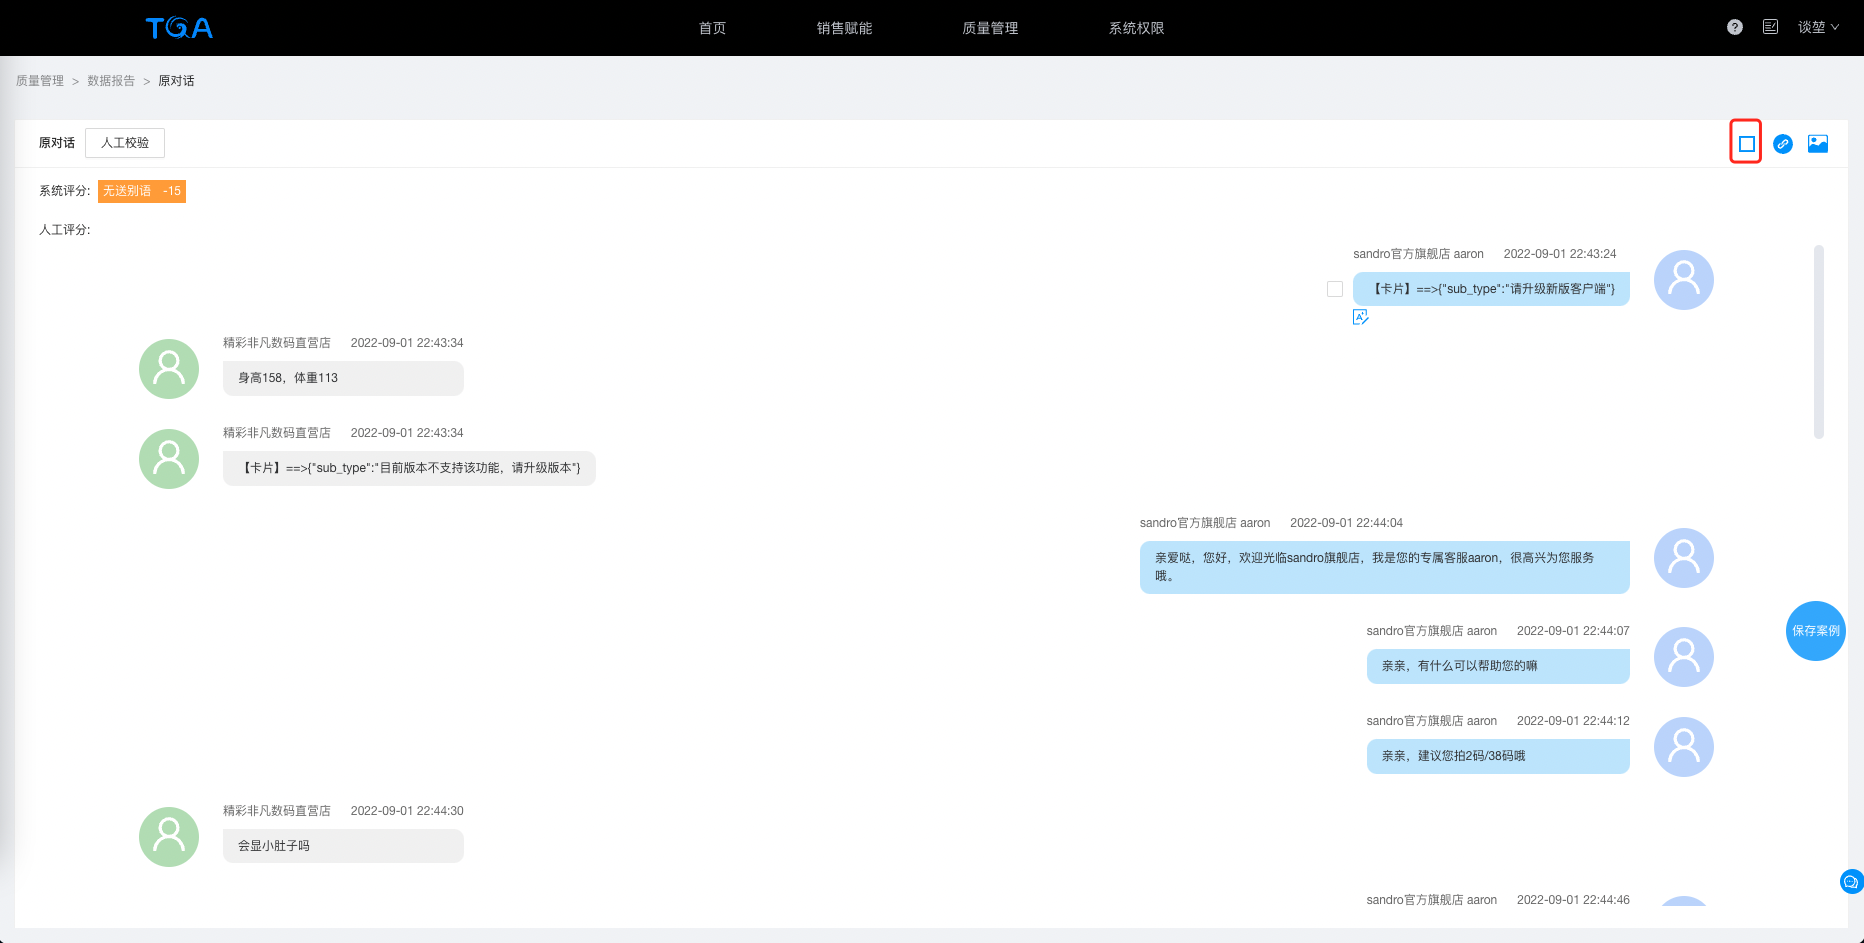This screenshot has width=1864, height=943.
Task: Click the 人工评分 label
Action: [x=65, y=230]
